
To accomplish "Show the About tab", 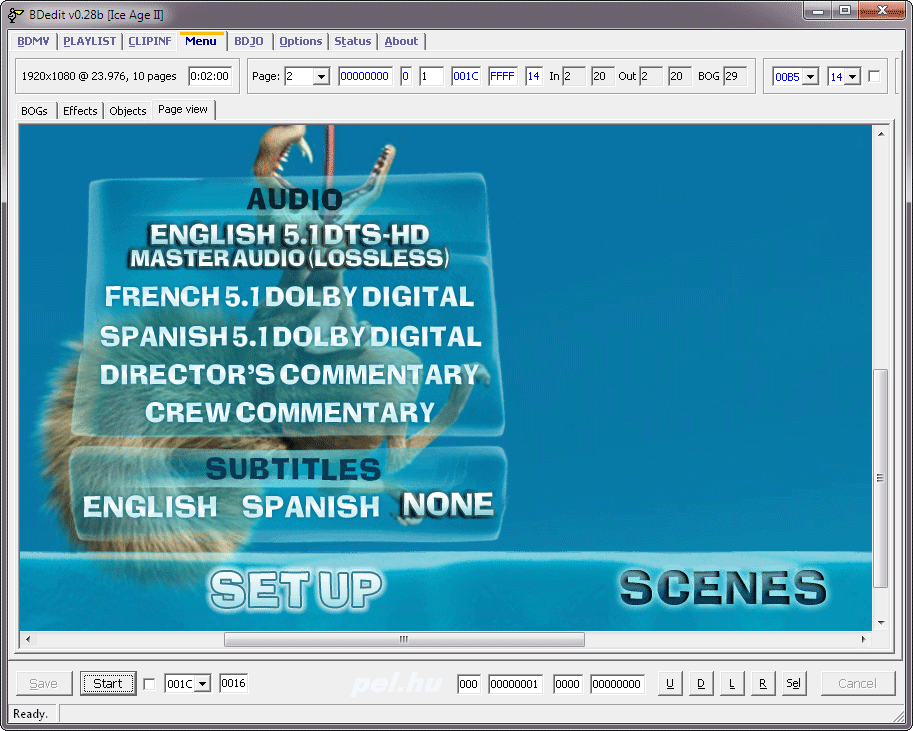I will point(401,41).
